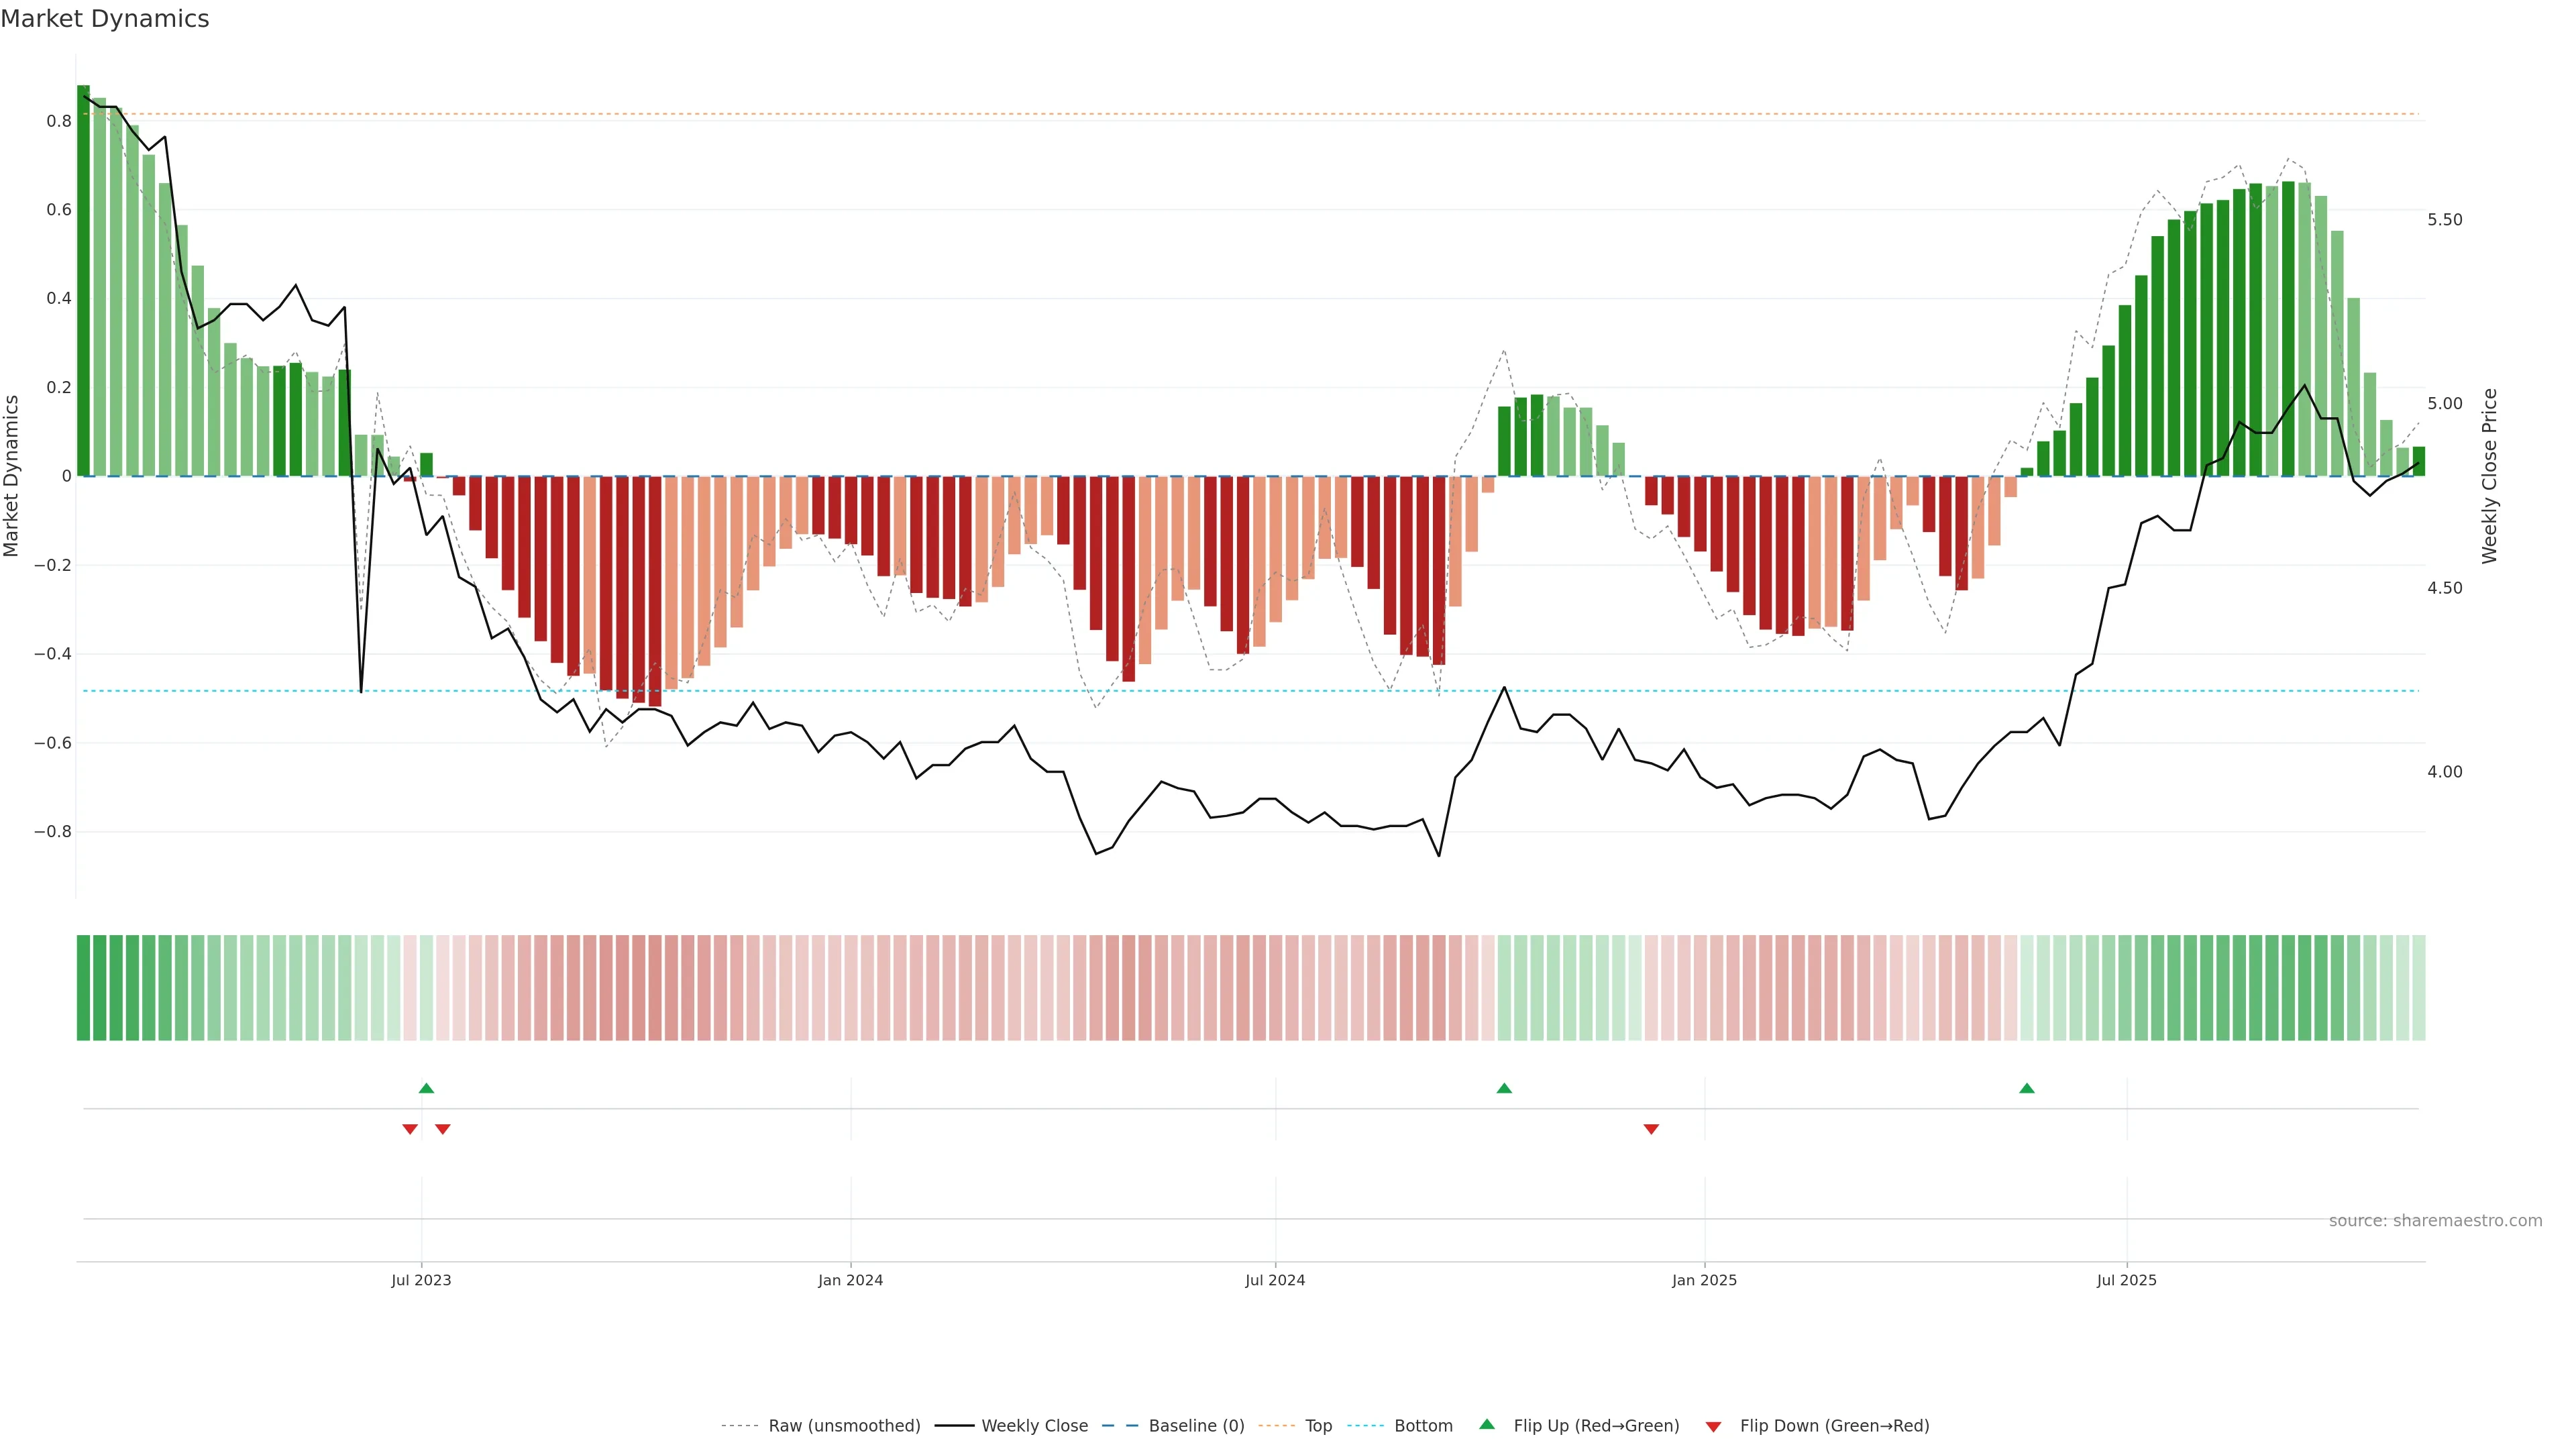
Task: Click the 5.50 right-axis price label
Action: pyautogui.click(x=2444, y=220)
